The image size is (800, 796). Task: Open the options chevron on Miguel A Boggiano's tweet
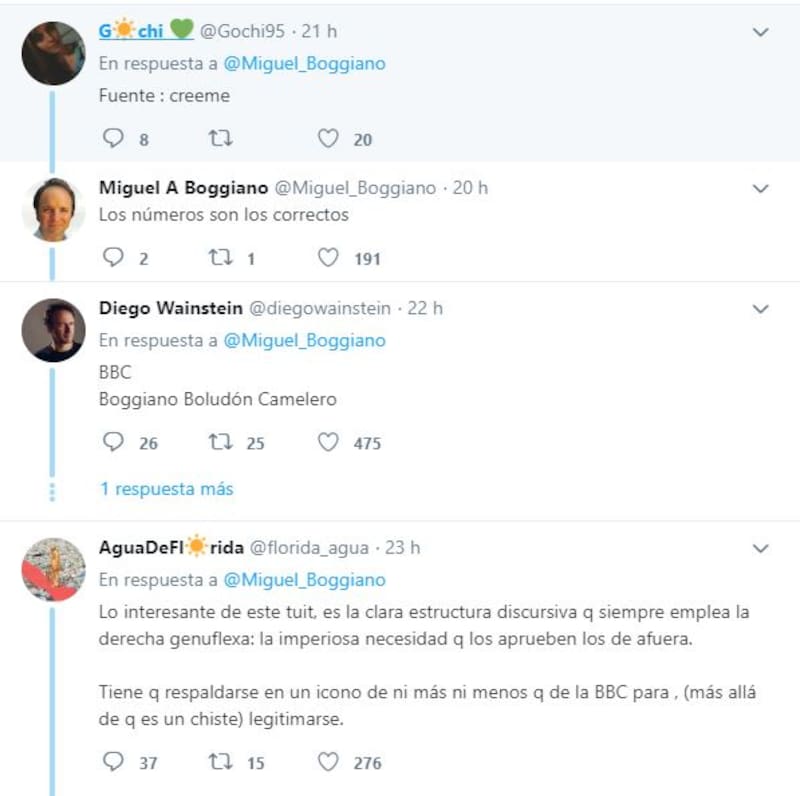pyautogui.click(x=760, y=189)
